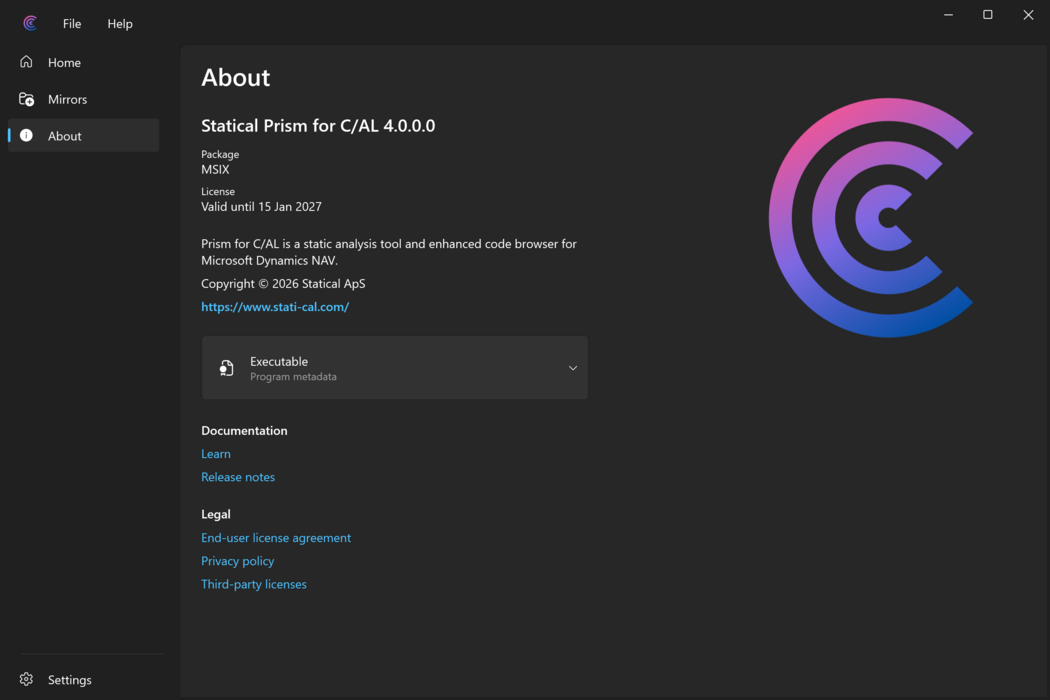The height and width of the screenshot is (700, 1050).
Task: Switch to the Mirrors page
Action: tap(84, 99)
